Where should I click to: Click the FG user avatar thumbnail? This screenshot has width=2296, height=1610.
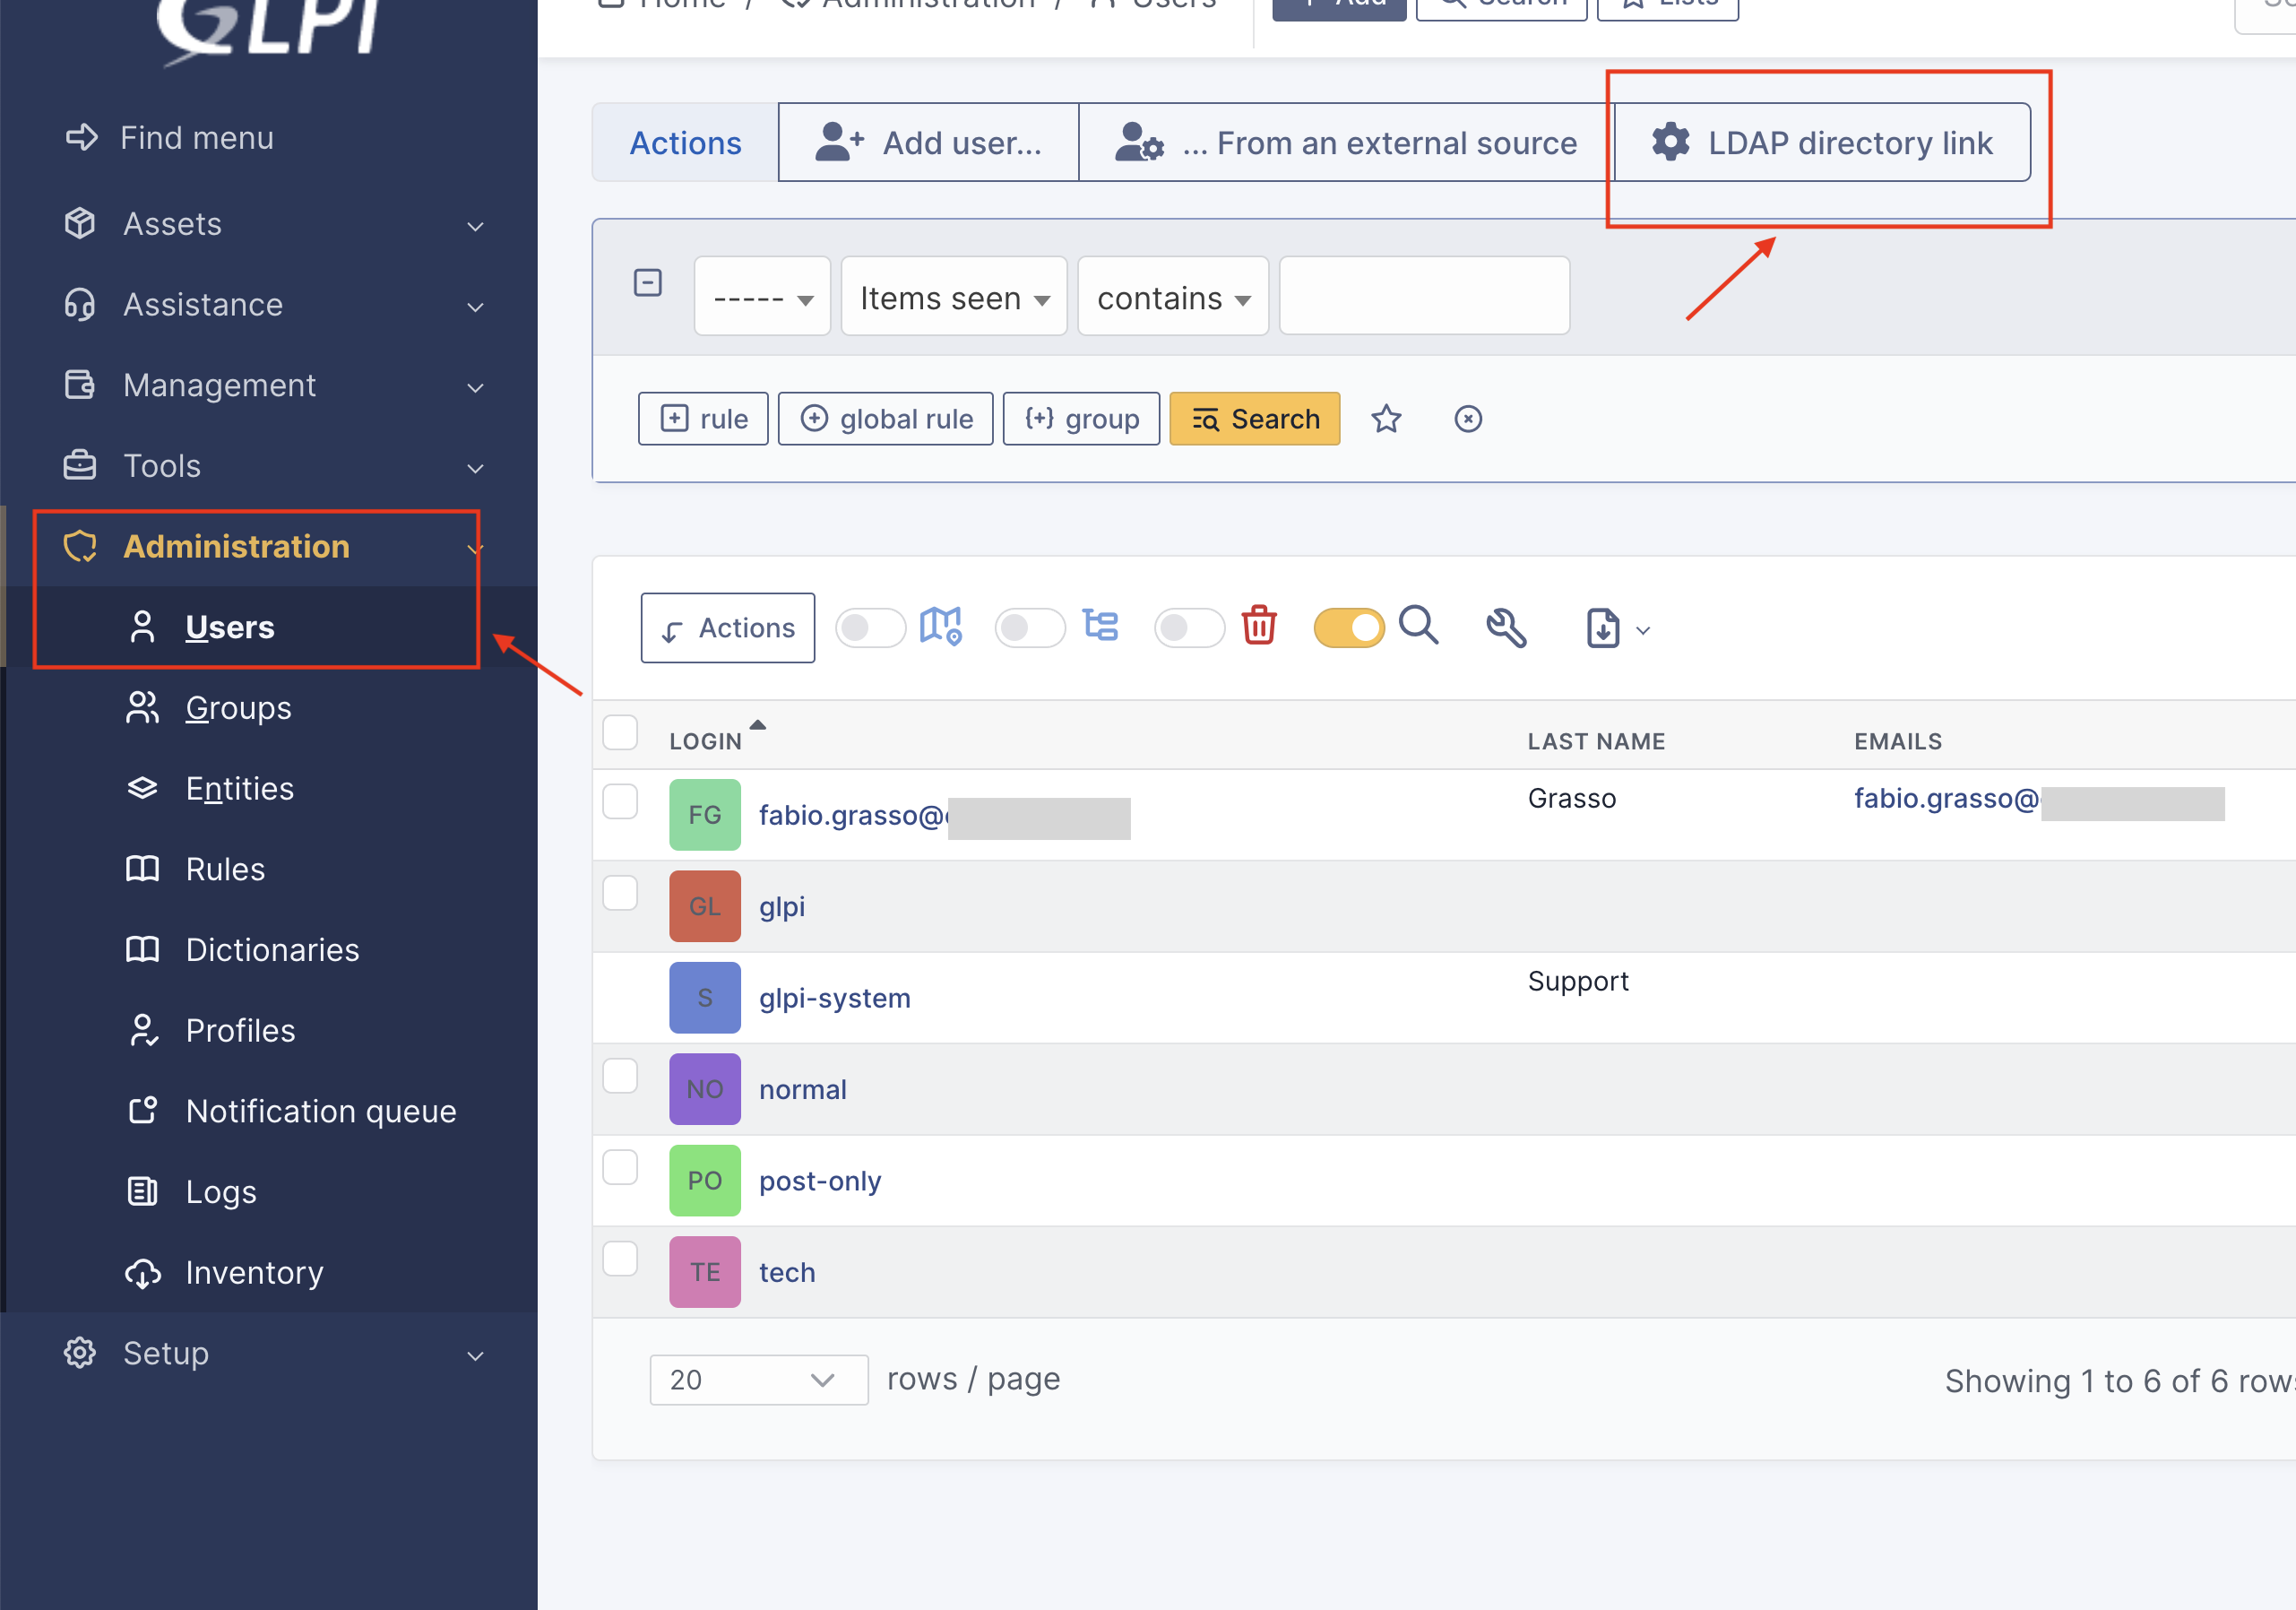click(704, 815)
